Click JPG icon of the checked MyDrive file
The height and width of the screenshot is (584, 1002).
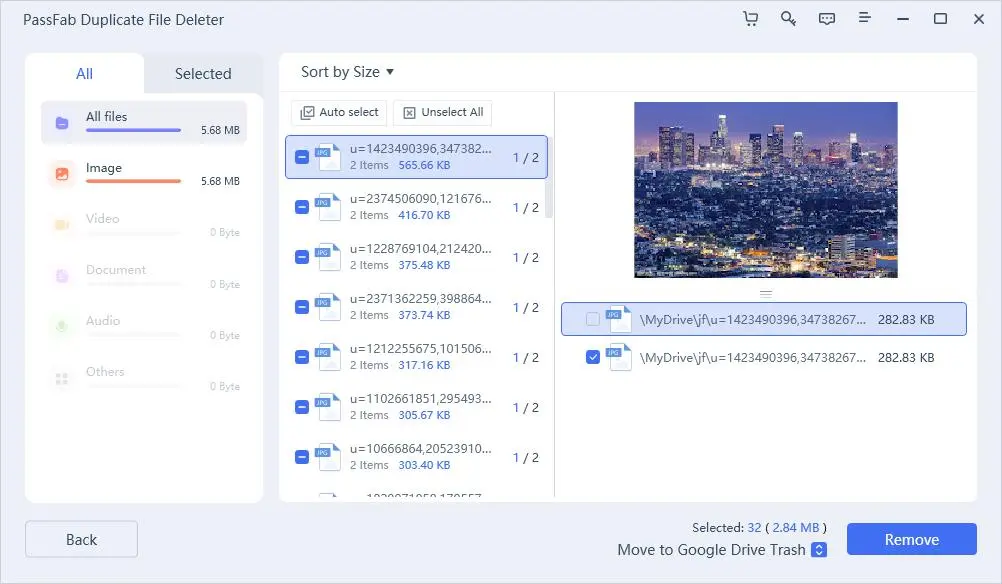point(619,357)
